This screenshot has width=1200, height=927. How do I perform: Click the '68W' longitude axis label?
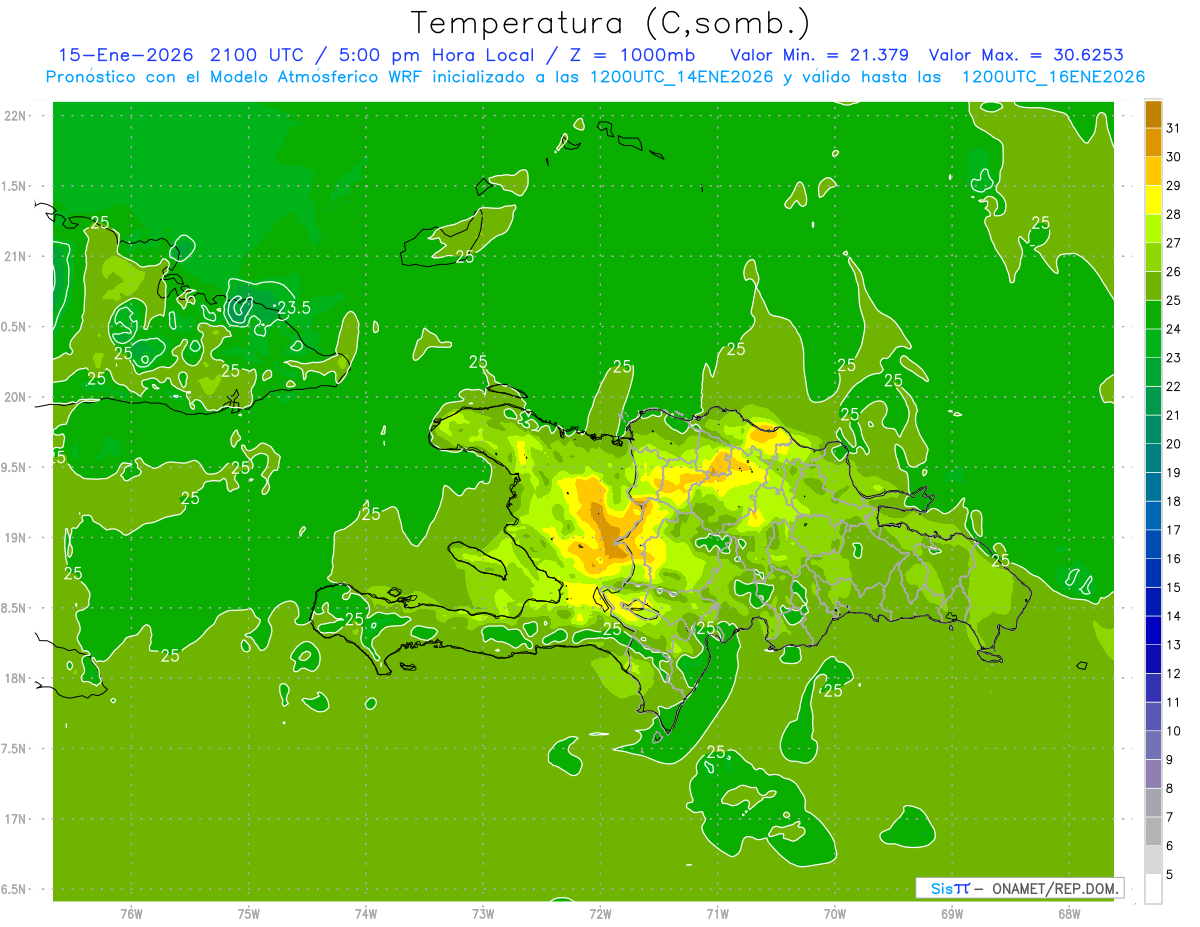click(1069, 913)
